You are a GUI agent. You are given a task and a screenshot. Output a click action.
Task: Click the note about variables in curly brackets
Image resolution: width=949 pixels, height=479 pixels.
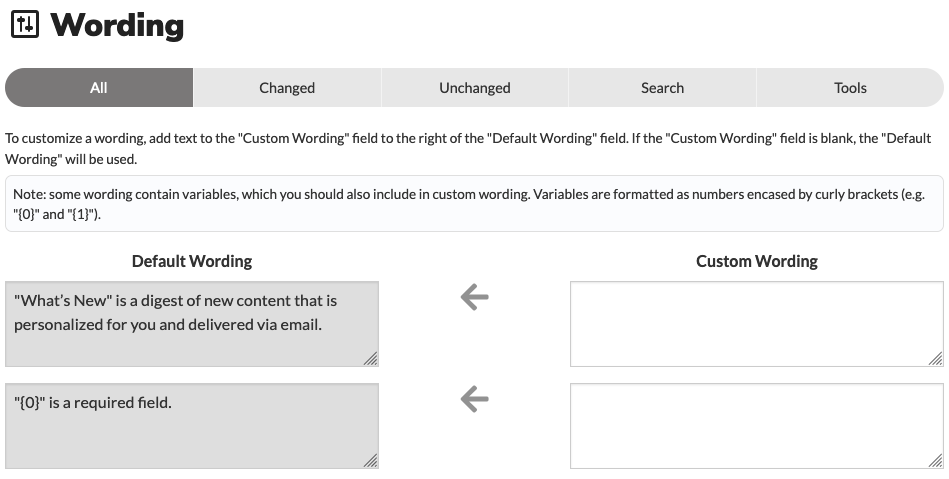coord(474,204)
